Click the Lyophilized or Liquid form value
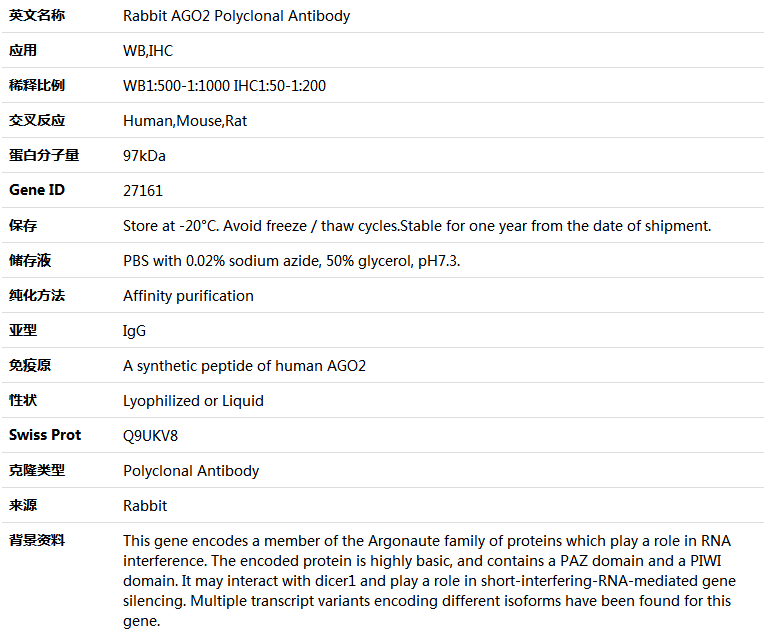 point(193,401)
